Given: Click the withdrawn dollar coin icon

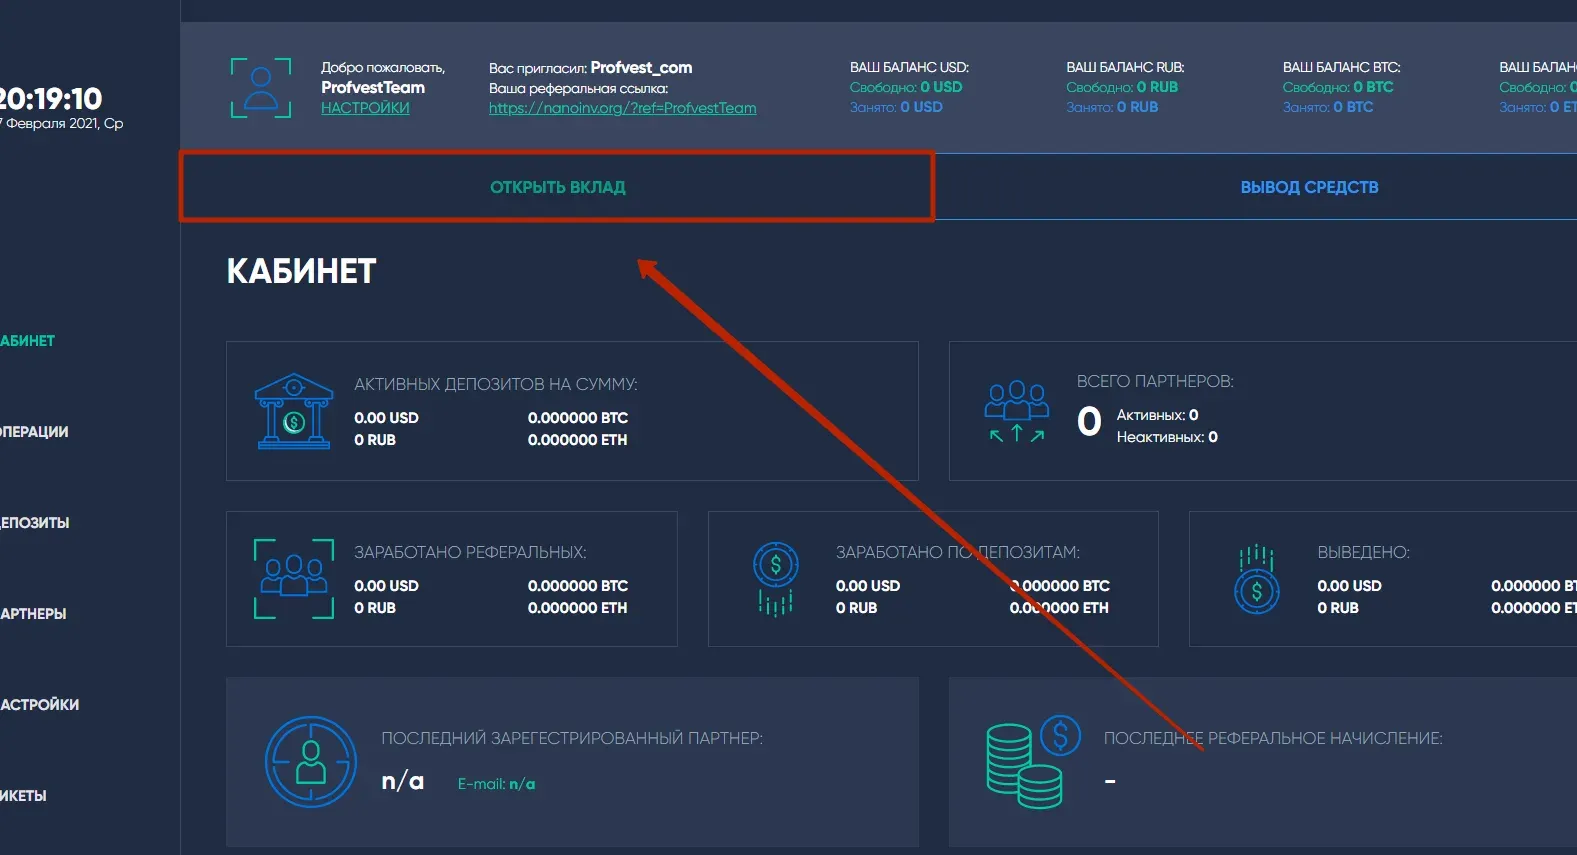Looking at the screenshot, I should 1257,579.
